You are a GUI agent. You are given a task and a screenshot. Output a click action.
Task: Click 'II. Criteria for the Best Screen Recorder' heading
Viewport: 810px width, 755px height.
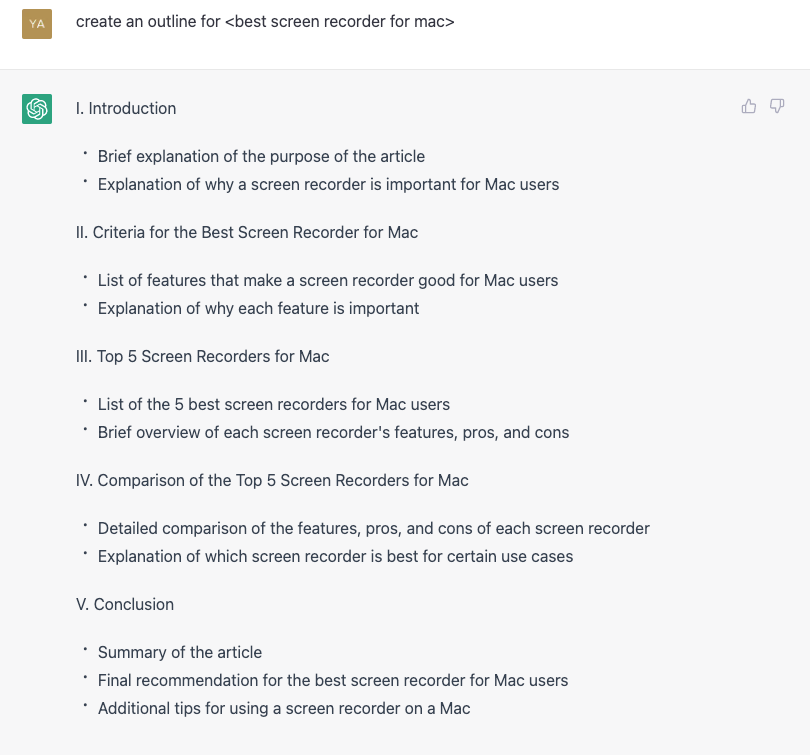[x=247, y=232]
